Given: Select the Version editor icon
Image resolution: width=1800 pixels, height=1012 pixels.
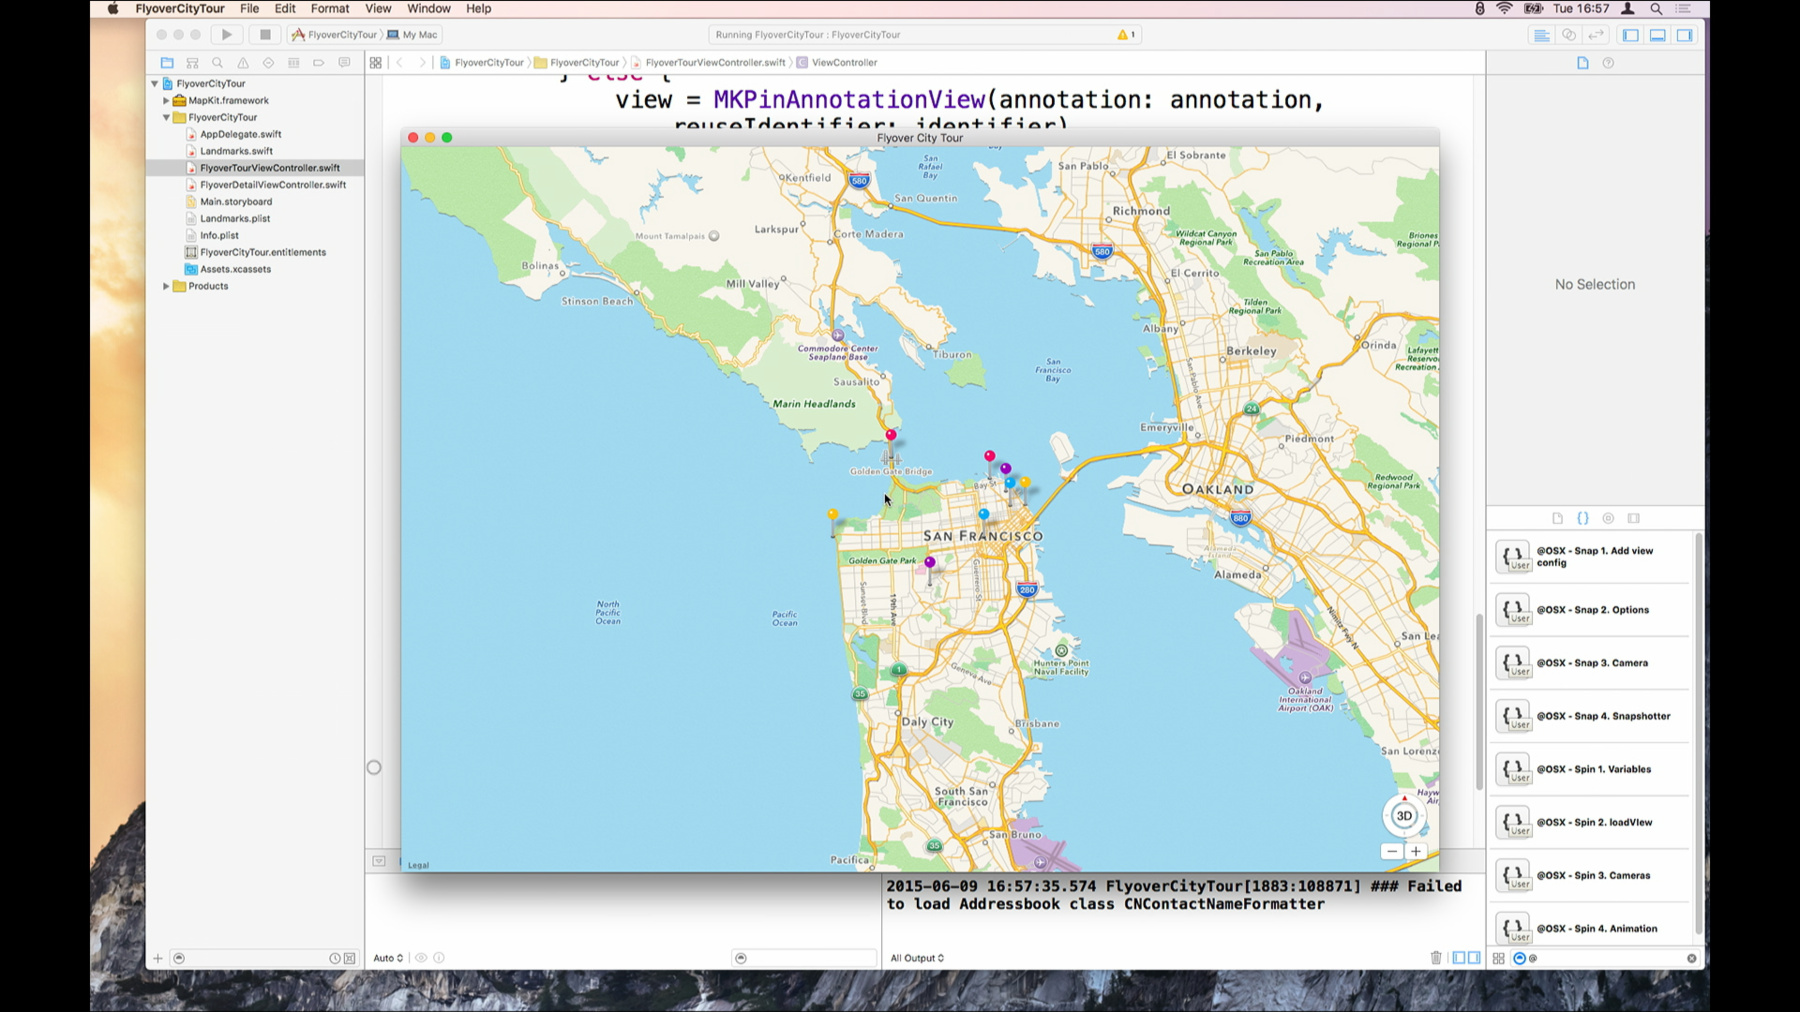Looking at the screenshot, I should pos(1596,35).
